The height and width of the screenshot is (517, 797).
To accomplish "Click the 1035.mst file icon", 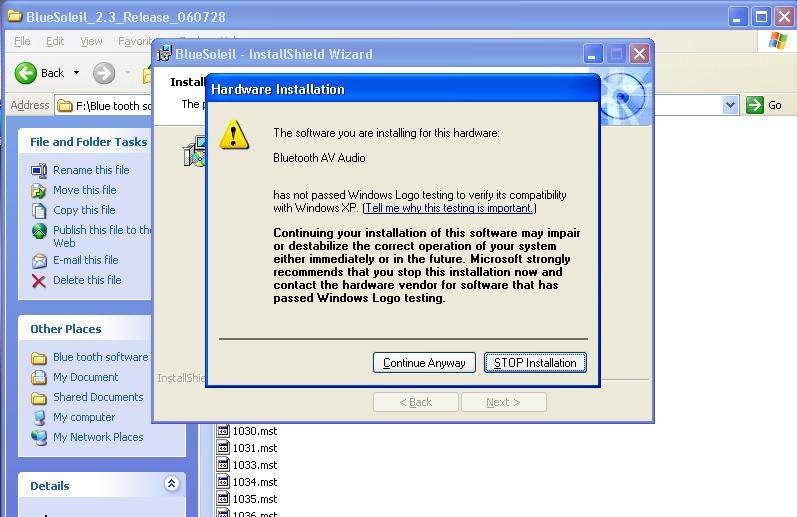I will click(x=223, y=498).
